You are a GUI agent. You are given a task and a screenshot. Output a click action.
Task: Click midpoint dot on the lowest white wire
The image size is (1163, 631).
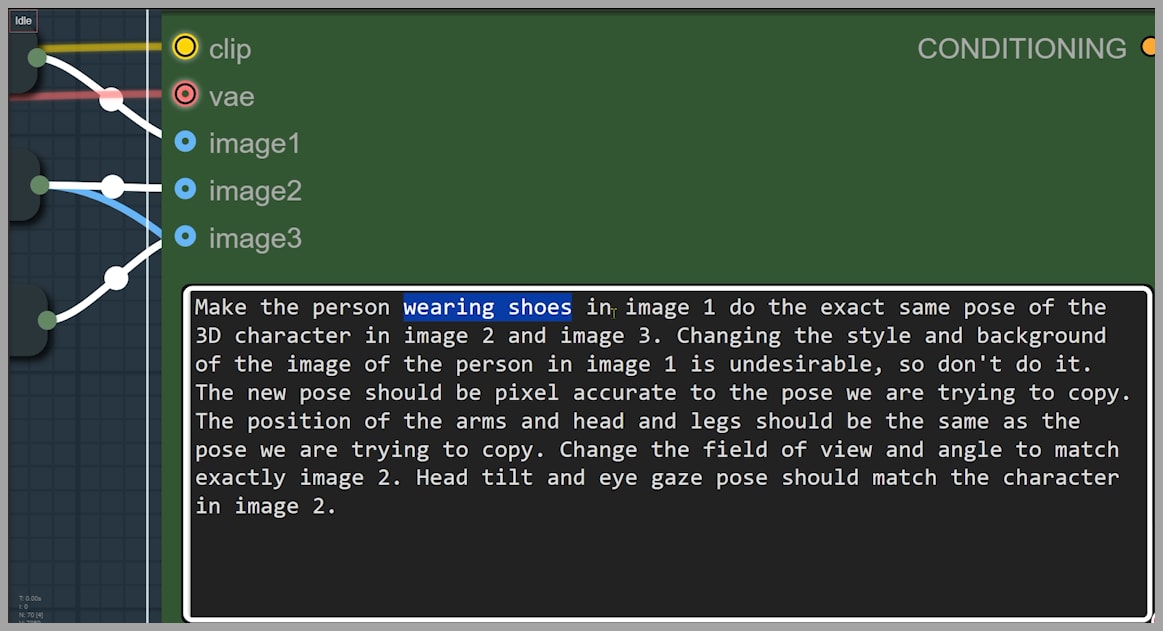116,278
